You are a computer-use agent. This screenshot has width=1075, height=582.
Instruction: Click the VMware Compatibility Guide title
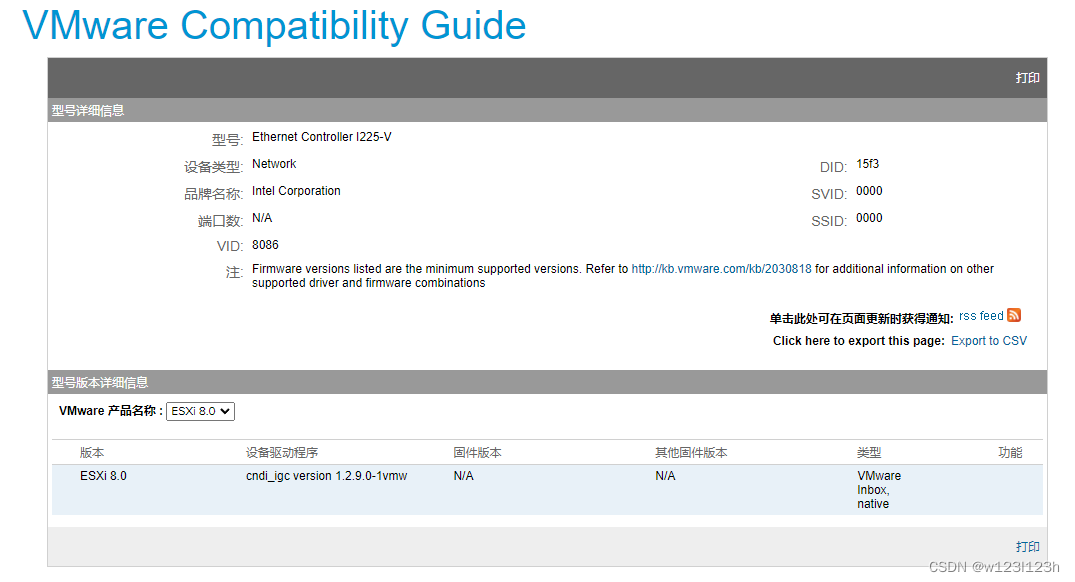tap(274, 25)
